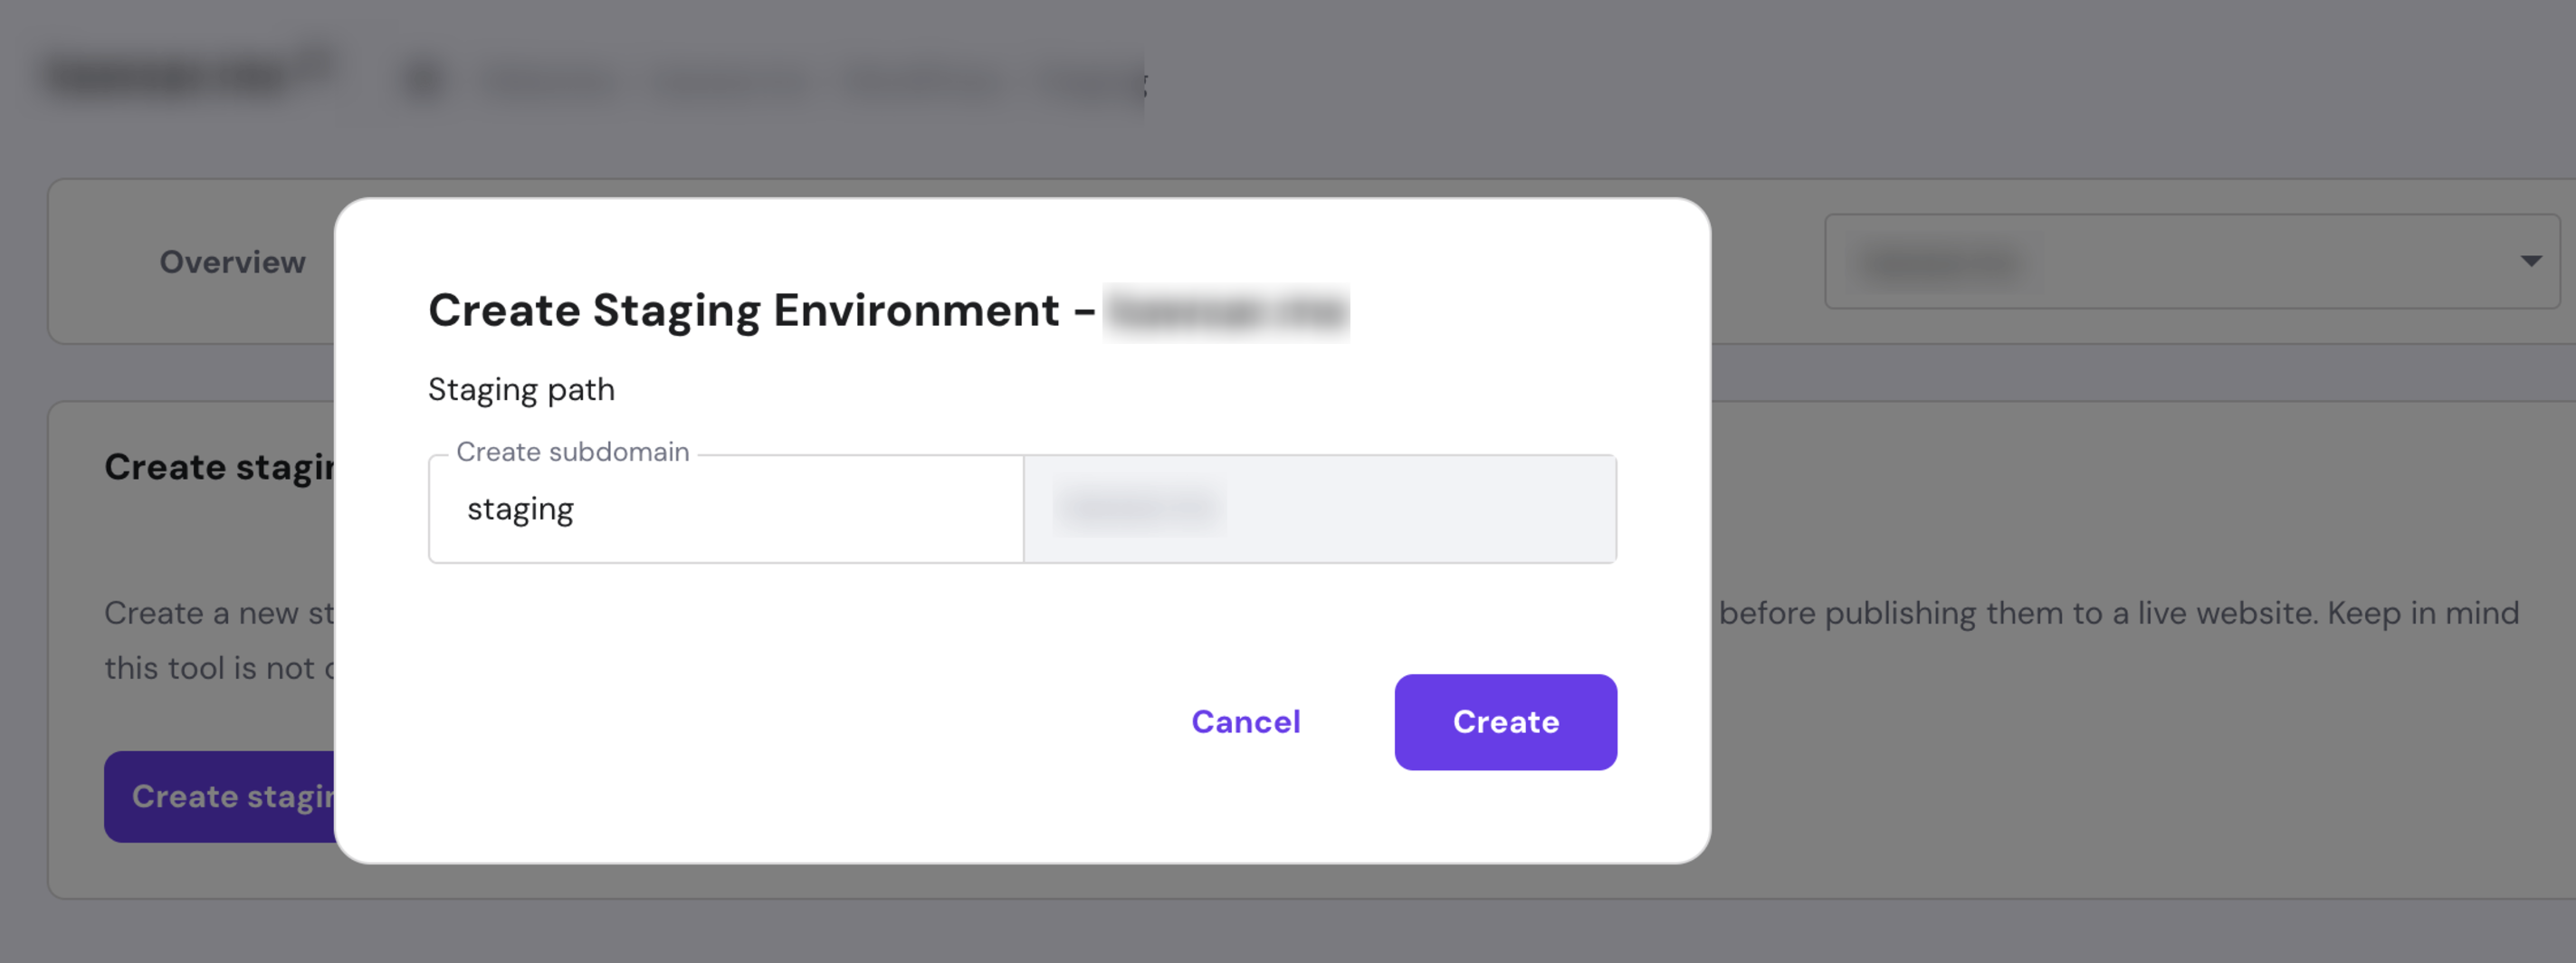Click the description text about live website
The width and height of the screenshot is (2576, 963).
click(x=2118, y=613)
